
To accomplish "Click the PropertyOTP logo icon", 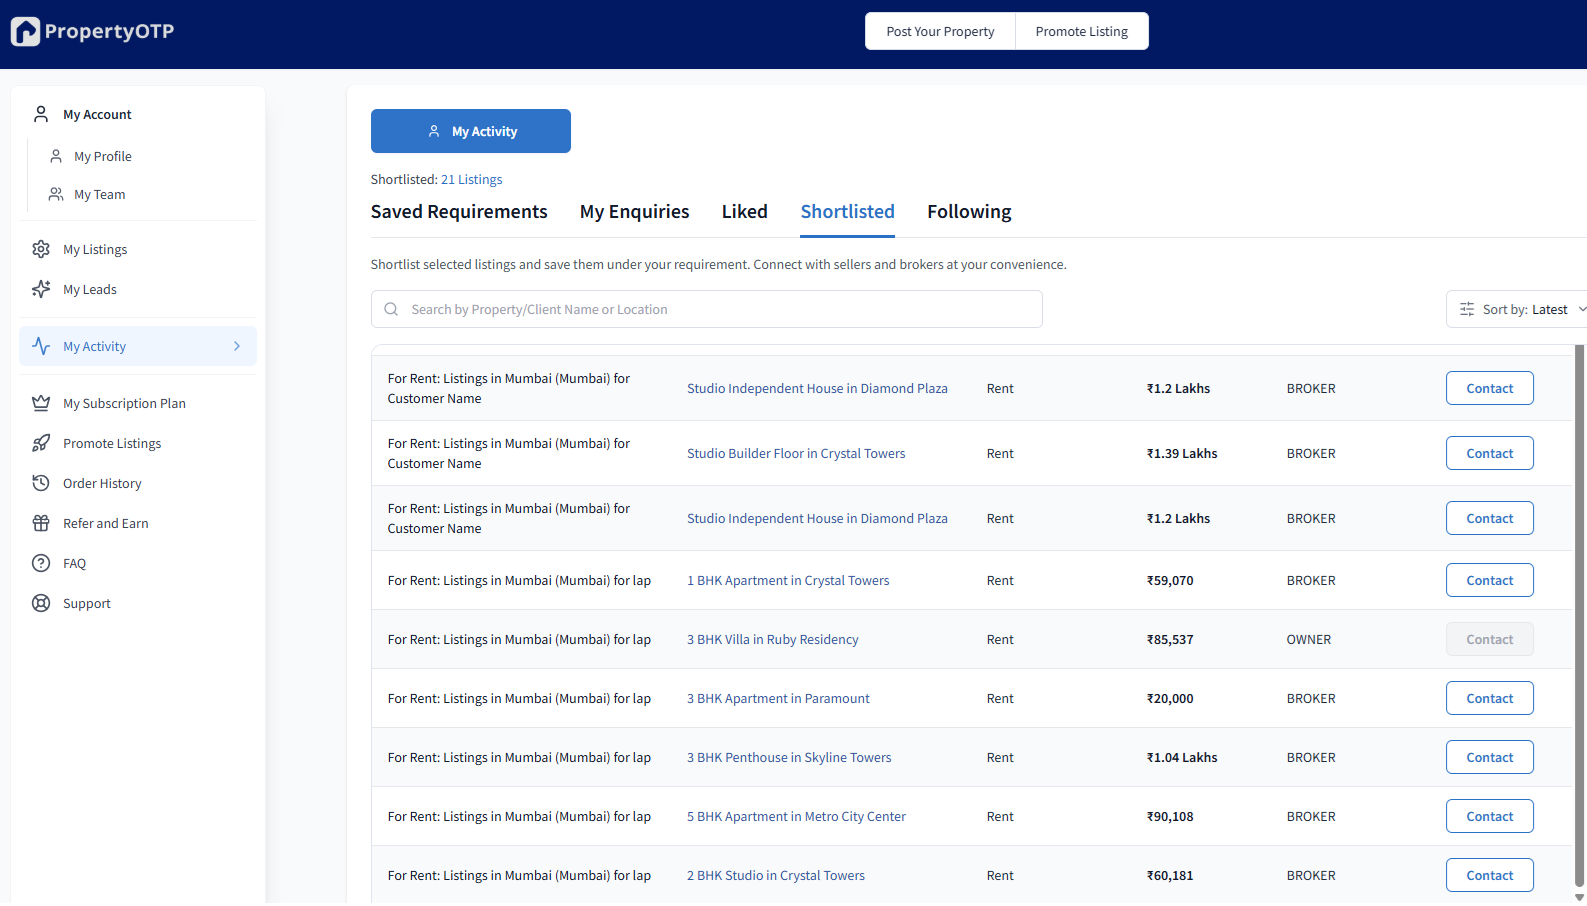I will click(x=26, y=32).
